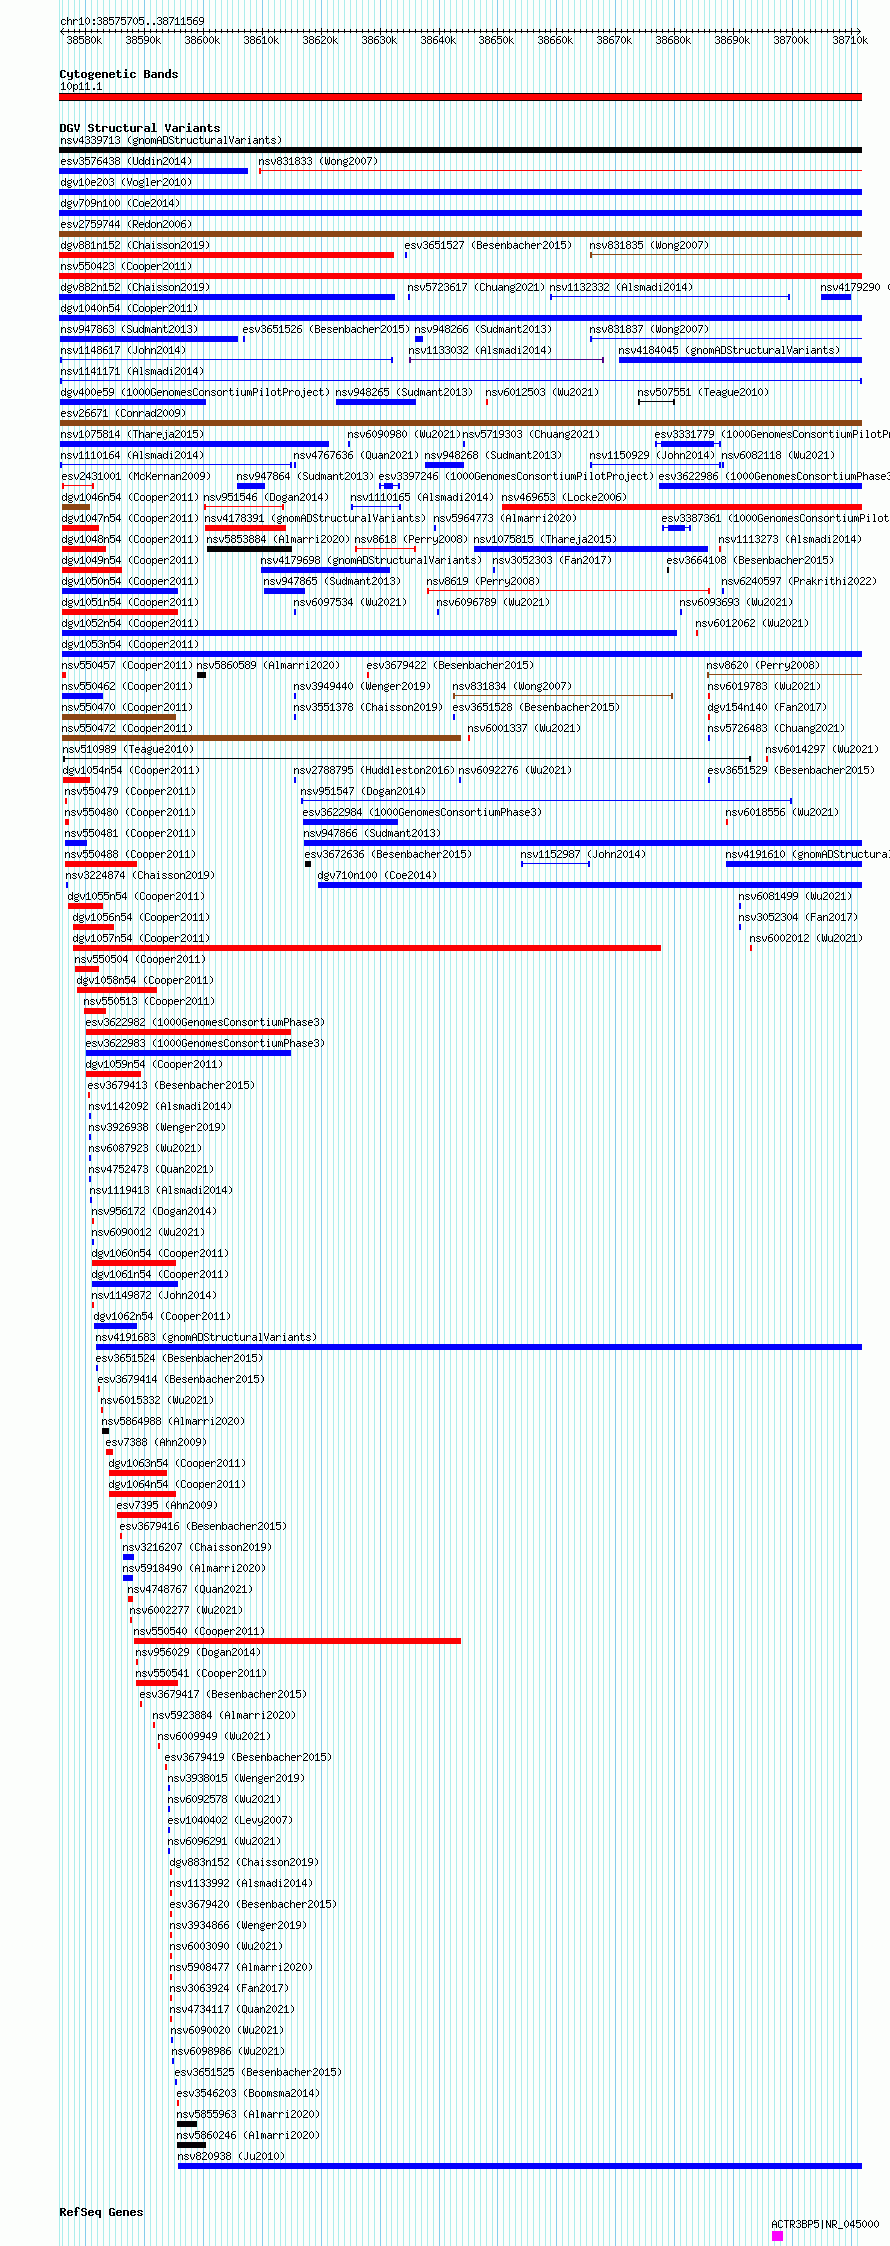Open dgv1057n54 (Cooper2011) variant label
This screenshot has height=2246, width=890.
(141, 938)
